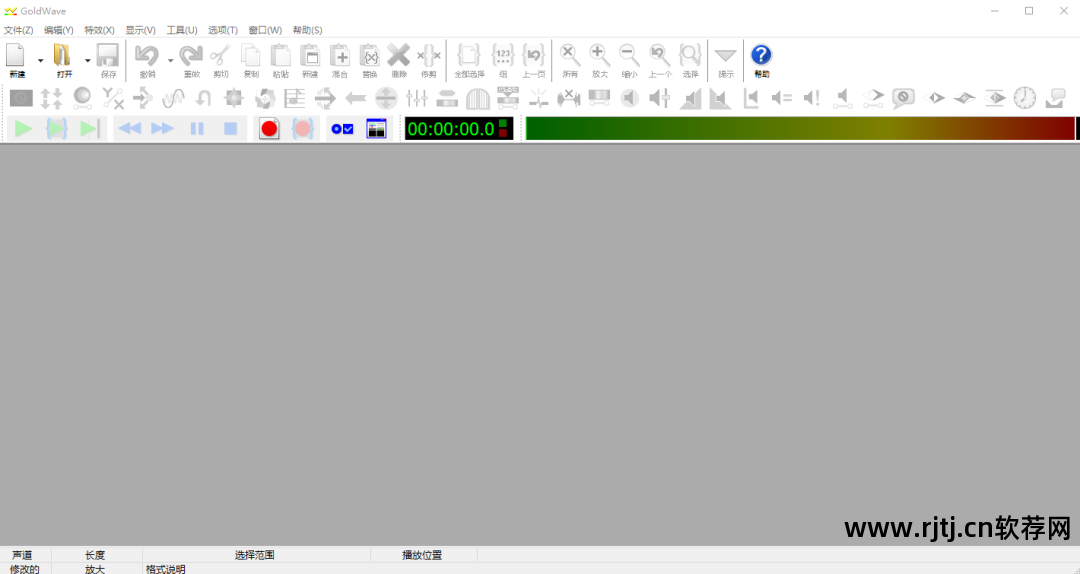The image size is (1080, 574).
Task: Click the clock time-warp effect icon
Action: point(1025,98)
